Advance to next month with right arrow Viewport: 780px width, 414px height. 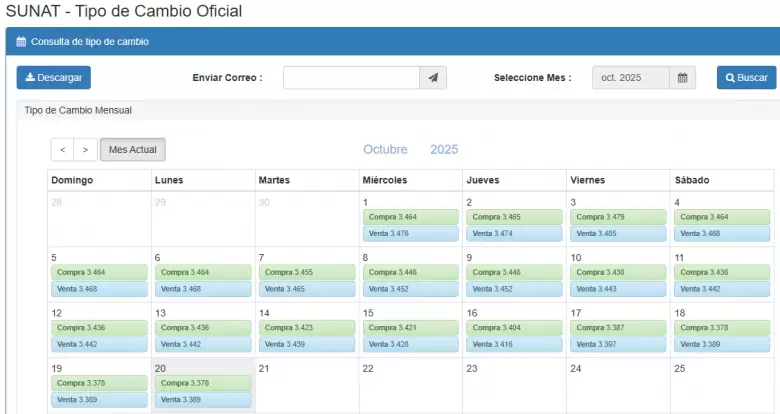pos(86,149)
